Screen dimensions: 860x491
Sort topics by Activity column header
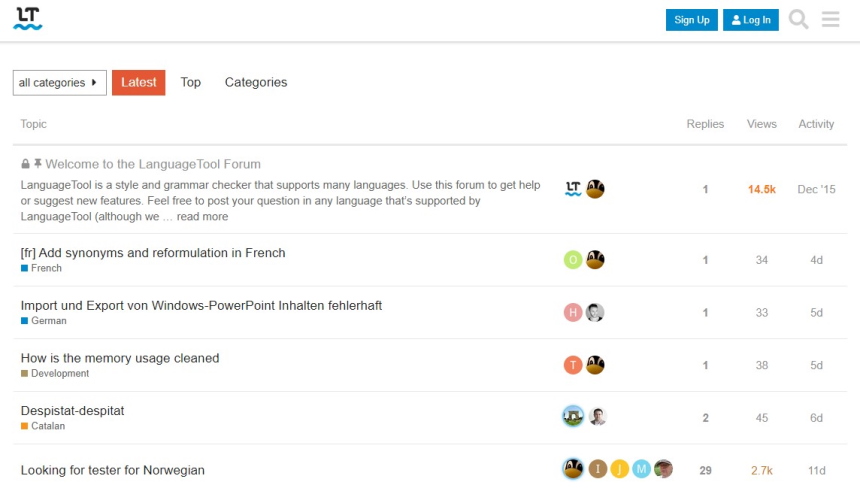pyautogui.click(x=816, y=124)
